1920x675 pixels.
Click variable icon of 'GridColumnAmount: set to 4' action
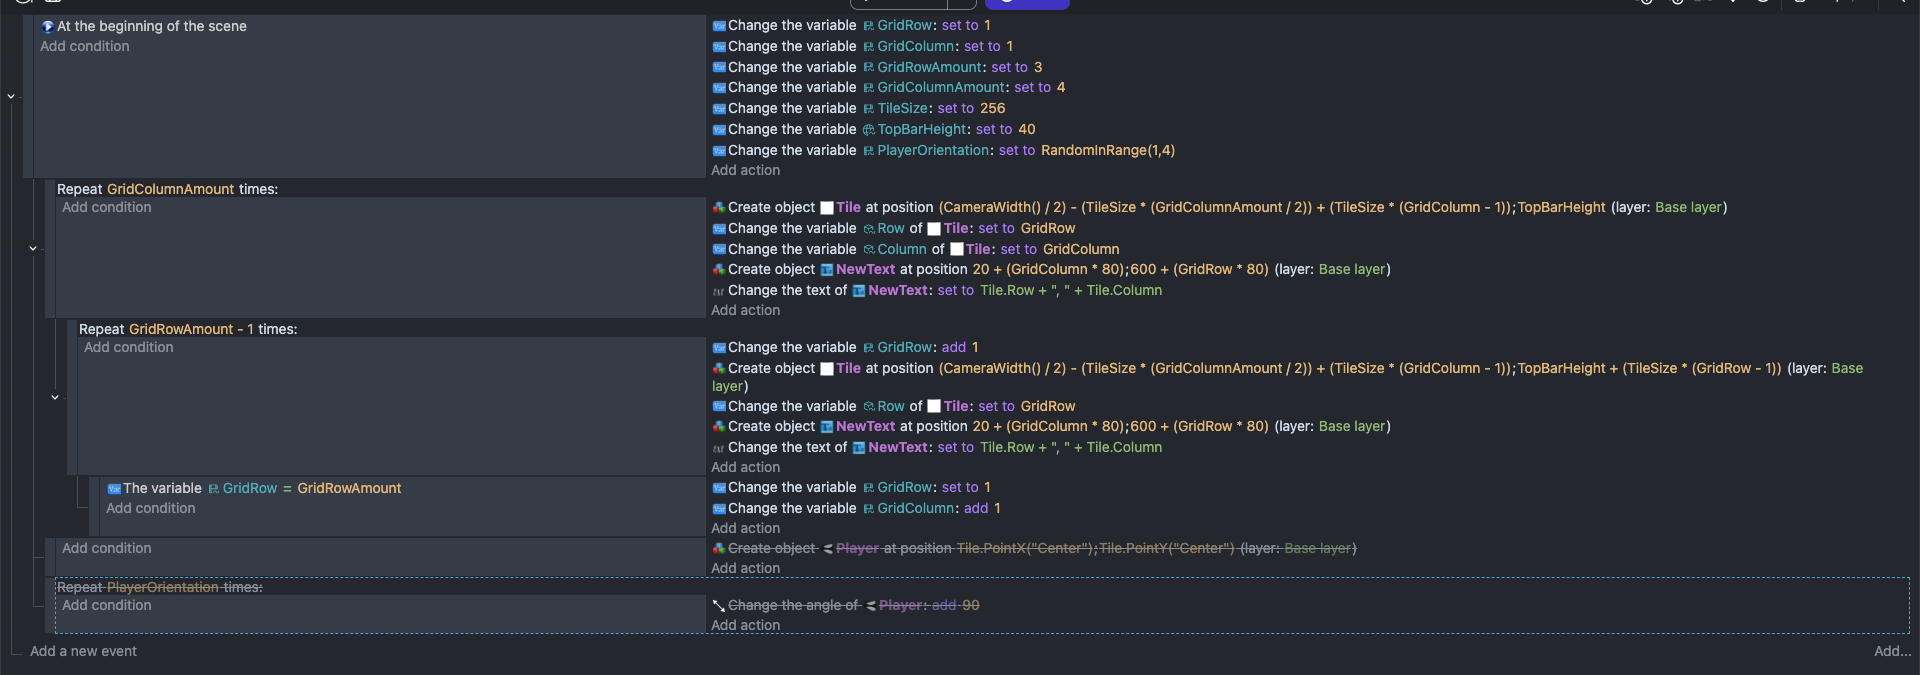click(x=719, y=88)
